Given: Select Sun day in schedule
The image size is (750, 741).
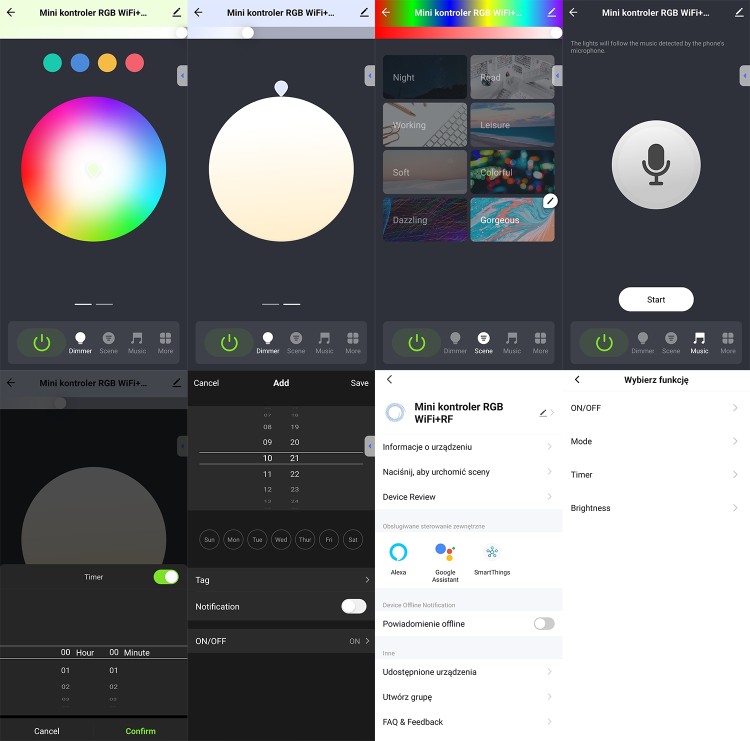Looking at the screenshot, I should point(209,540).
